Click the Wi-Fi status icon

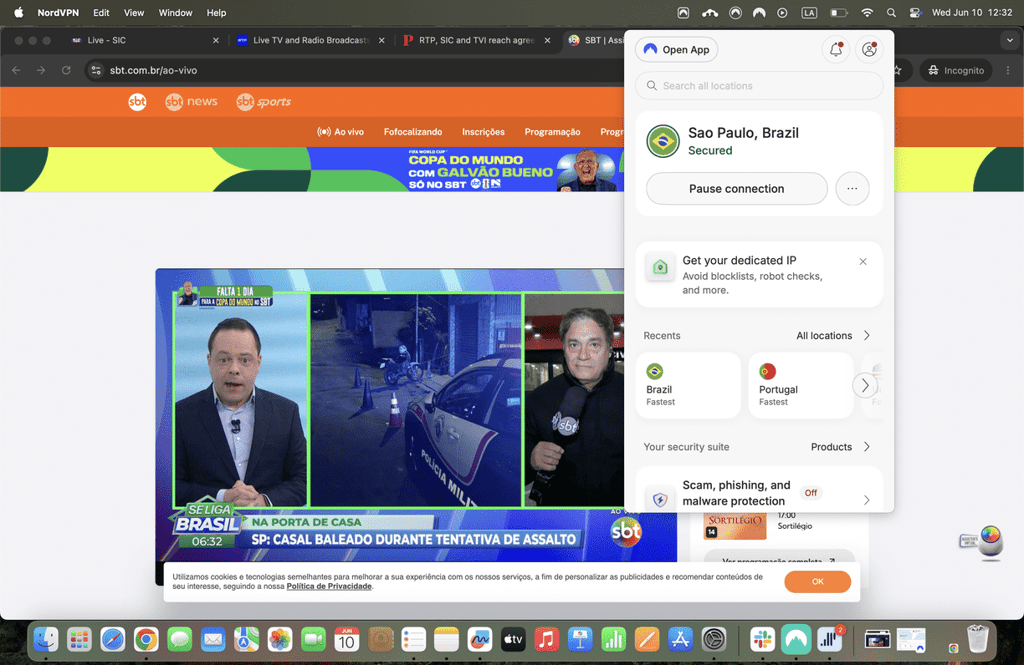point(867,12)
